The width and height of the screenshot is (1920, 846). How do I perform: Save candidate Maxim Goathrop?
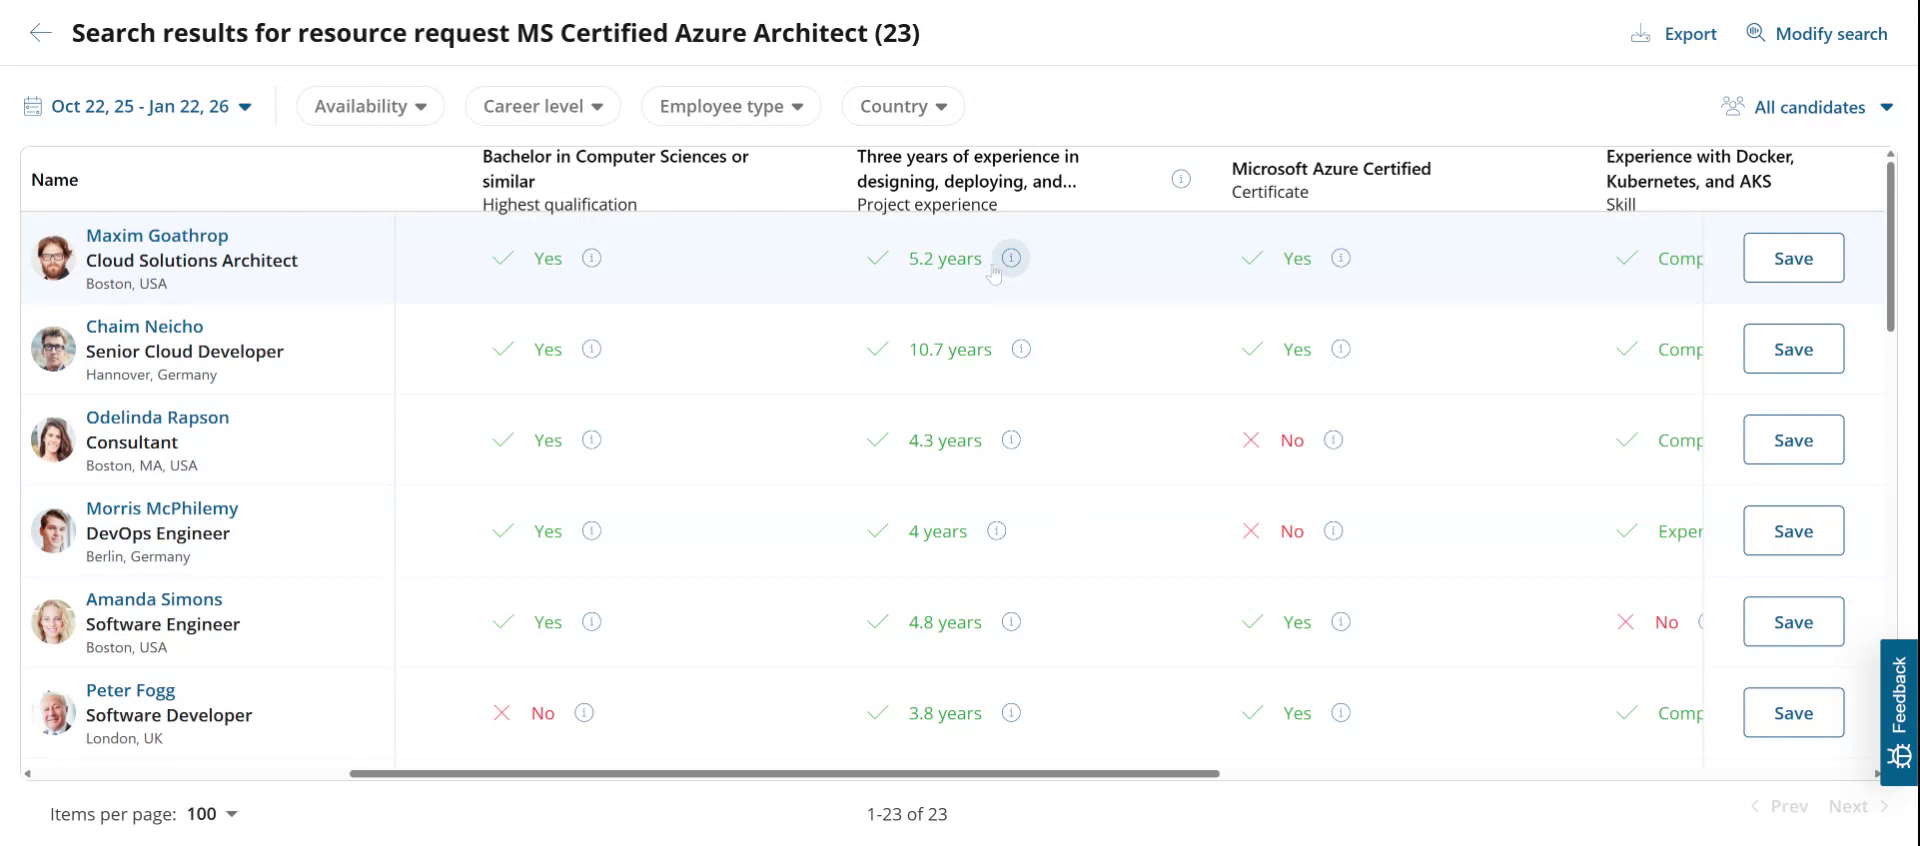pyautogui.click(x=1793, y=258)
